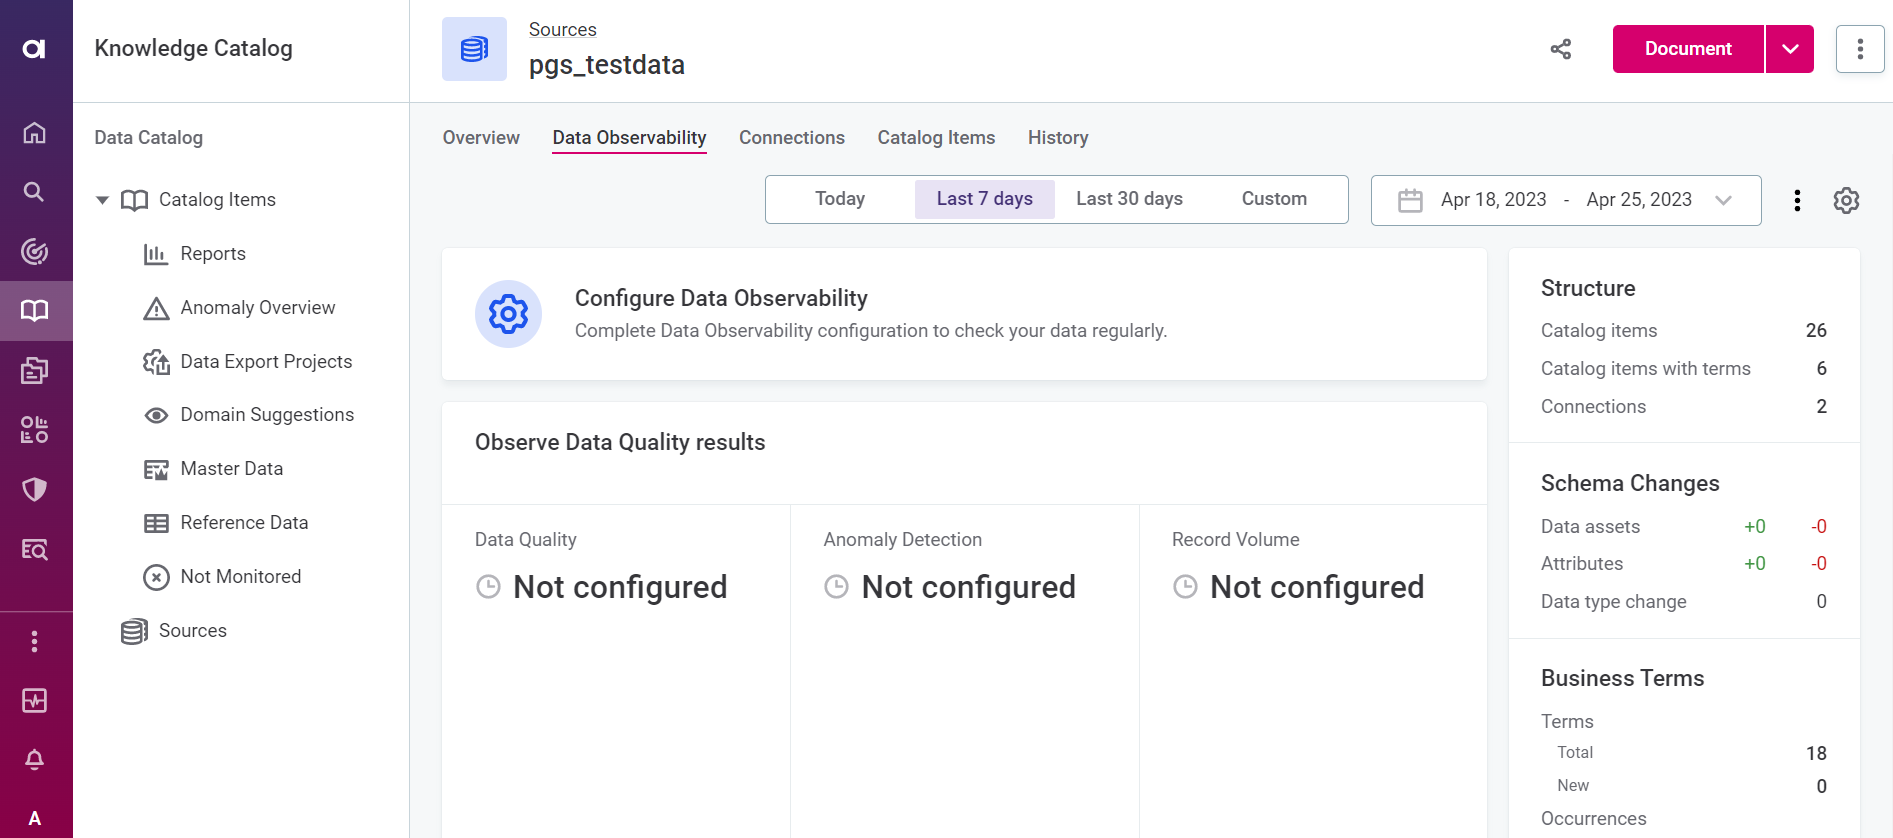The width and height of the screenshot is (1893, 838).
Task: Click the Configure Data Observability card
Action: 963,314
